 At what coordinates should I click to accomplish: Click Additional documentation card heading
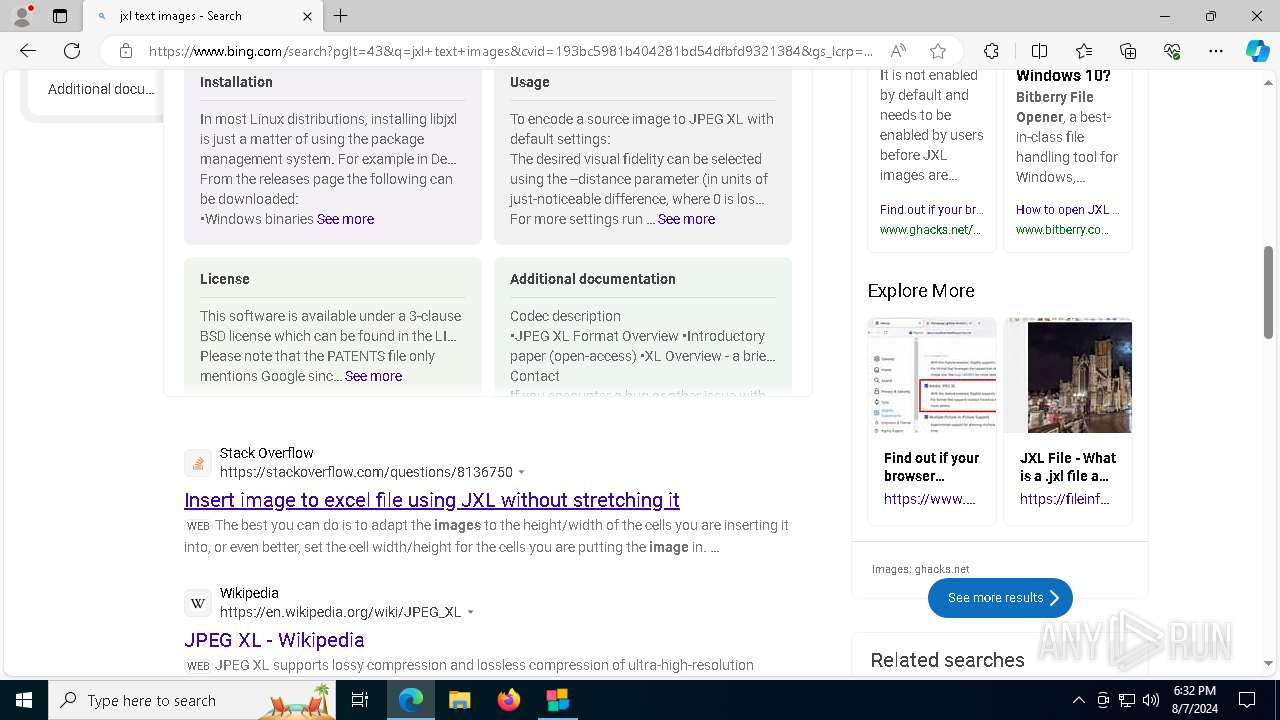coord(593,279)
